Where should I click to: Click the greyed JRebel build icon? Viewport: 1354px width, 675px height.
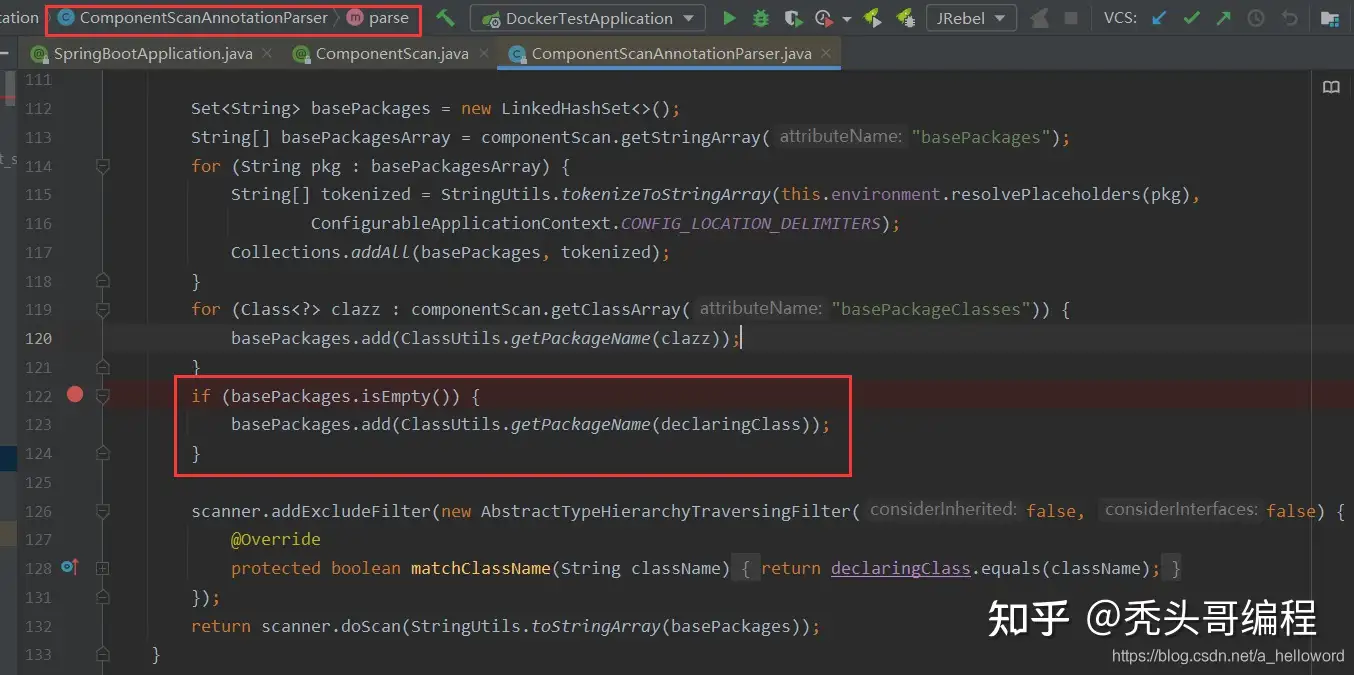[1040, 18]
